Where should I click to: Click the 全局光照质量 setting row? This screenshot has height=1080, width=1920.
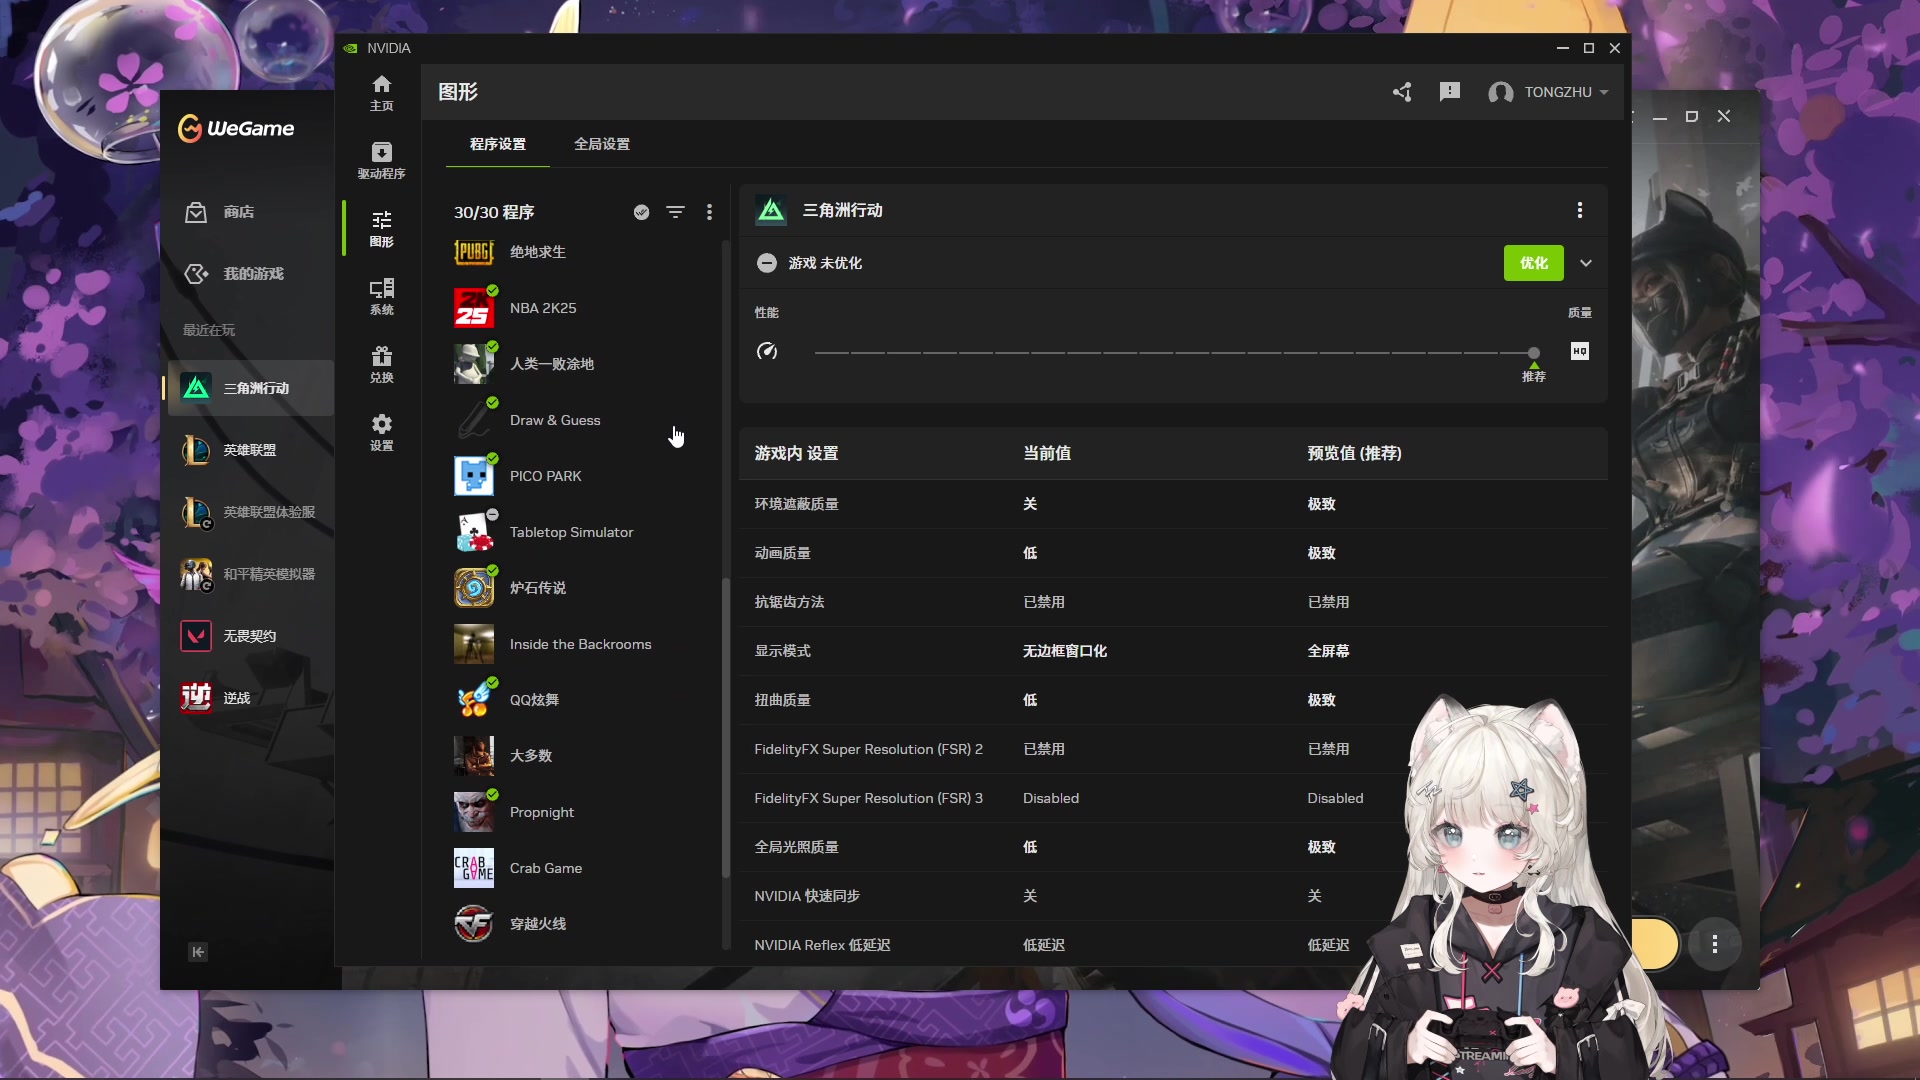tap(1173, 847)
